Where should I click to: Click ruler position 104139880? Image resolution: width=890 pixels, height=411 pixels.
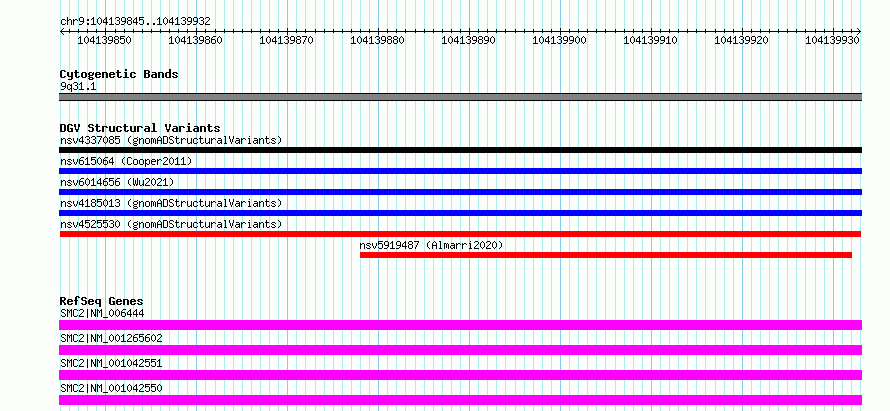(x=377, y=40)
